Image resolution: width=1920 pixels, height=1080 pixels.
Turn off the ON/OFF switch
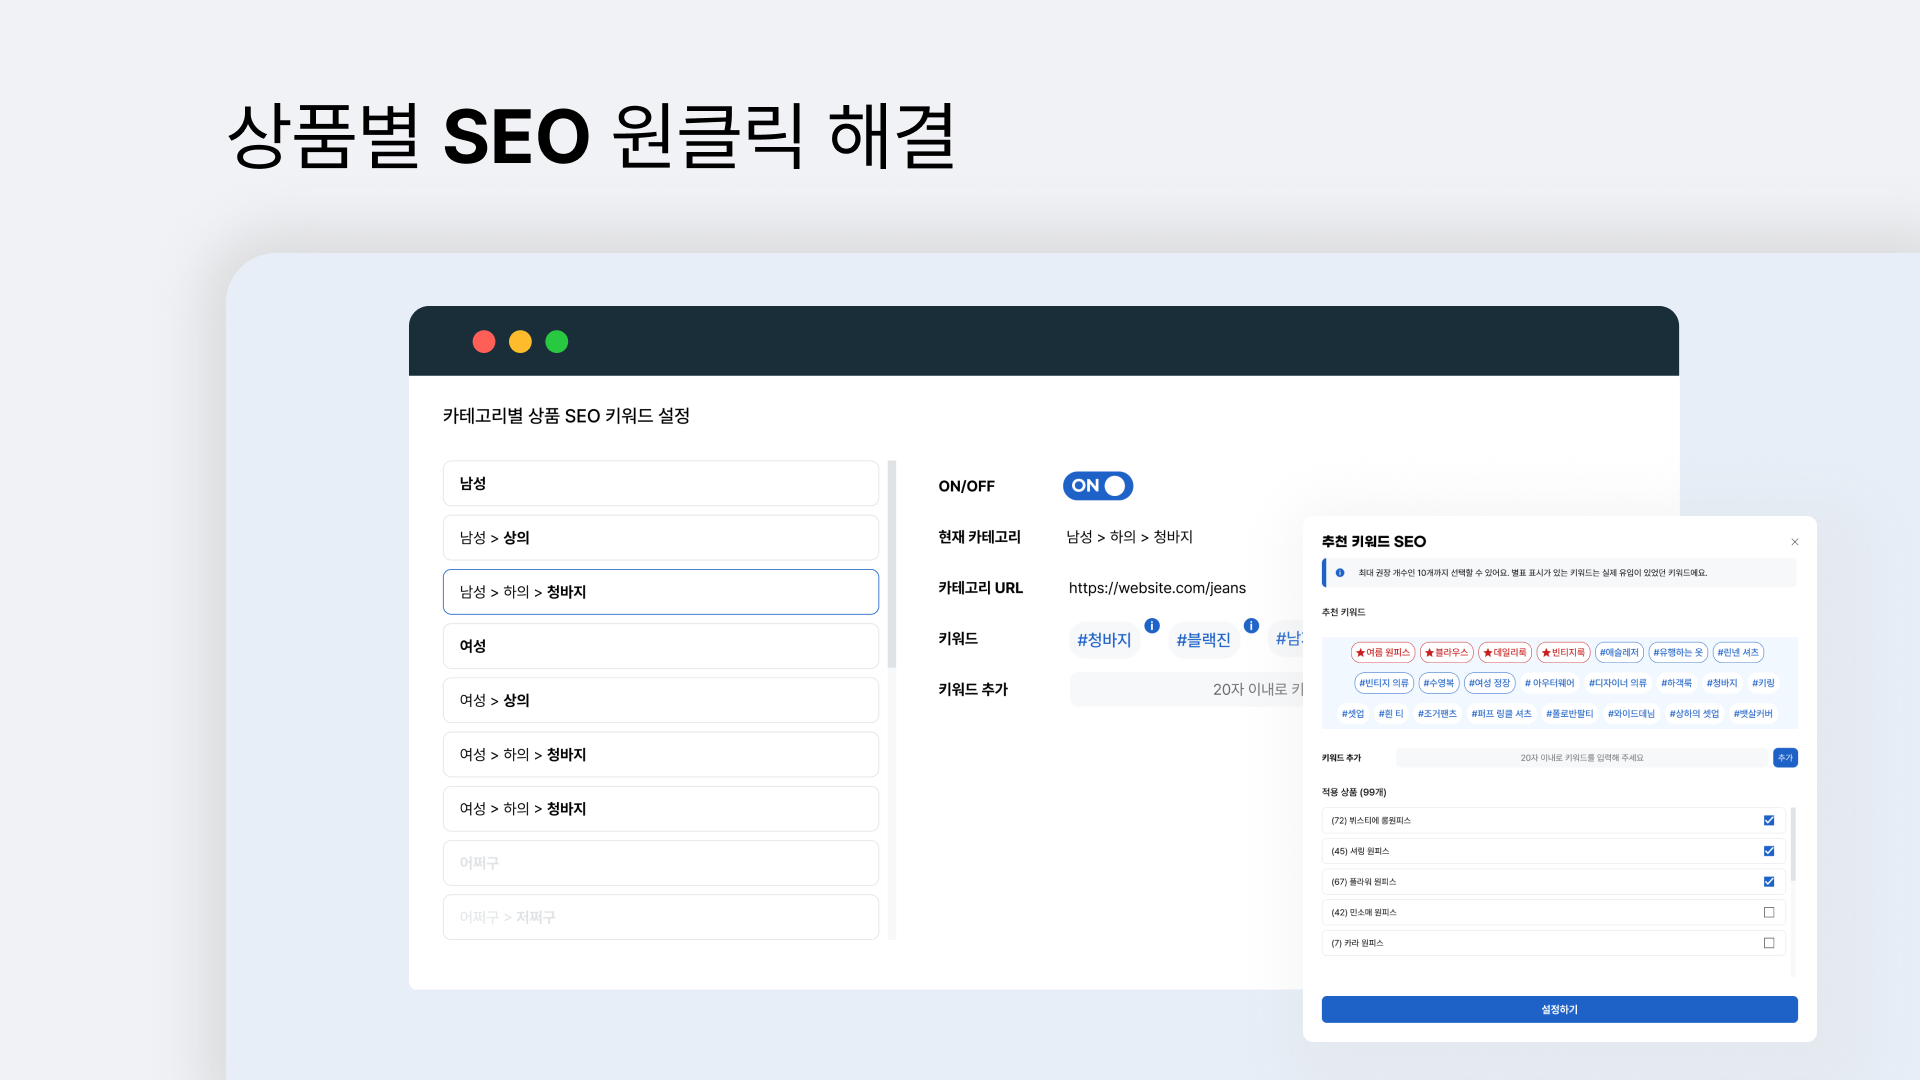point(1098,486)
